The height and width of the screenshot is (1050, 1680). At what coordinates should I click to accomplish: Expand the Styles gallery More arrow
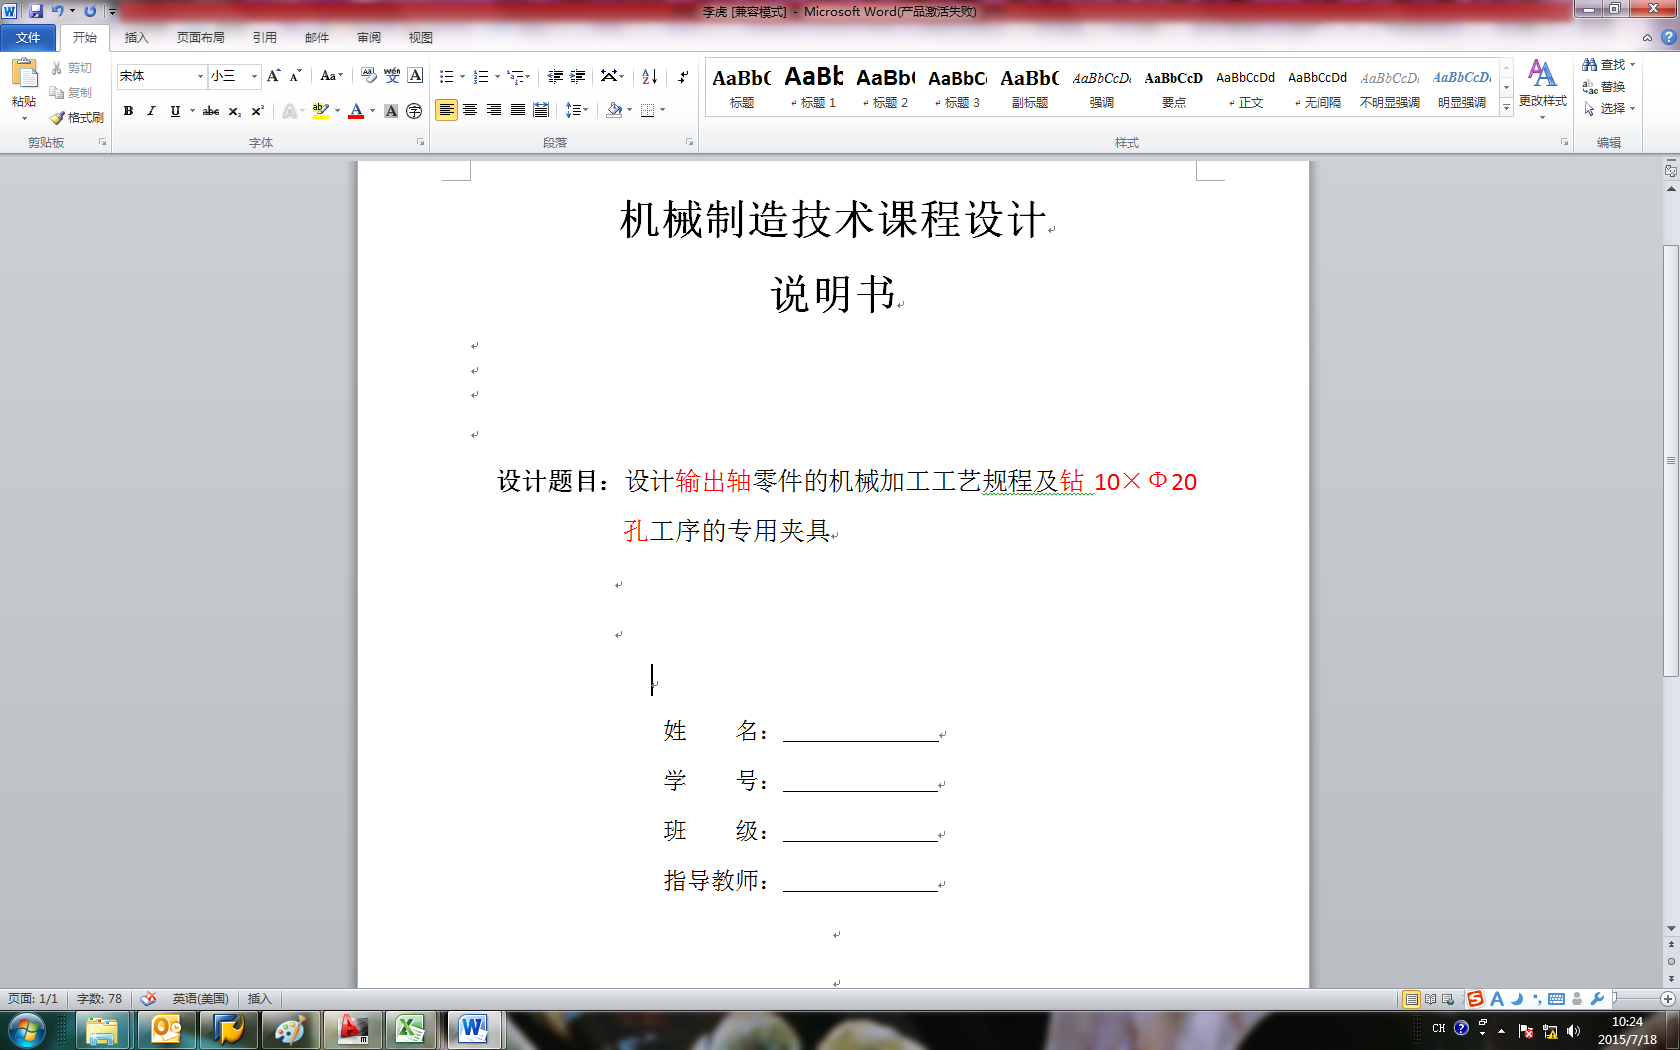click(1506, 107)
